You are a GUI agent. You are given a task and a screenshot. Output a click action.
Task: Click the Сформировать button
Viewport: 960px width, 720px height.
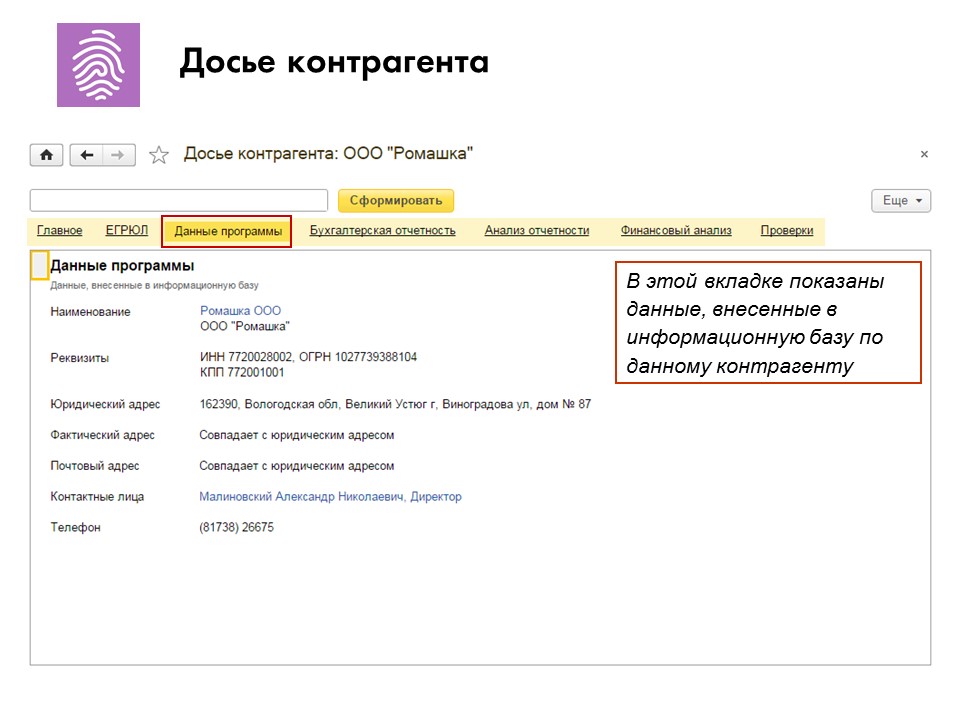pyautogui.click(x=396, y=201)
